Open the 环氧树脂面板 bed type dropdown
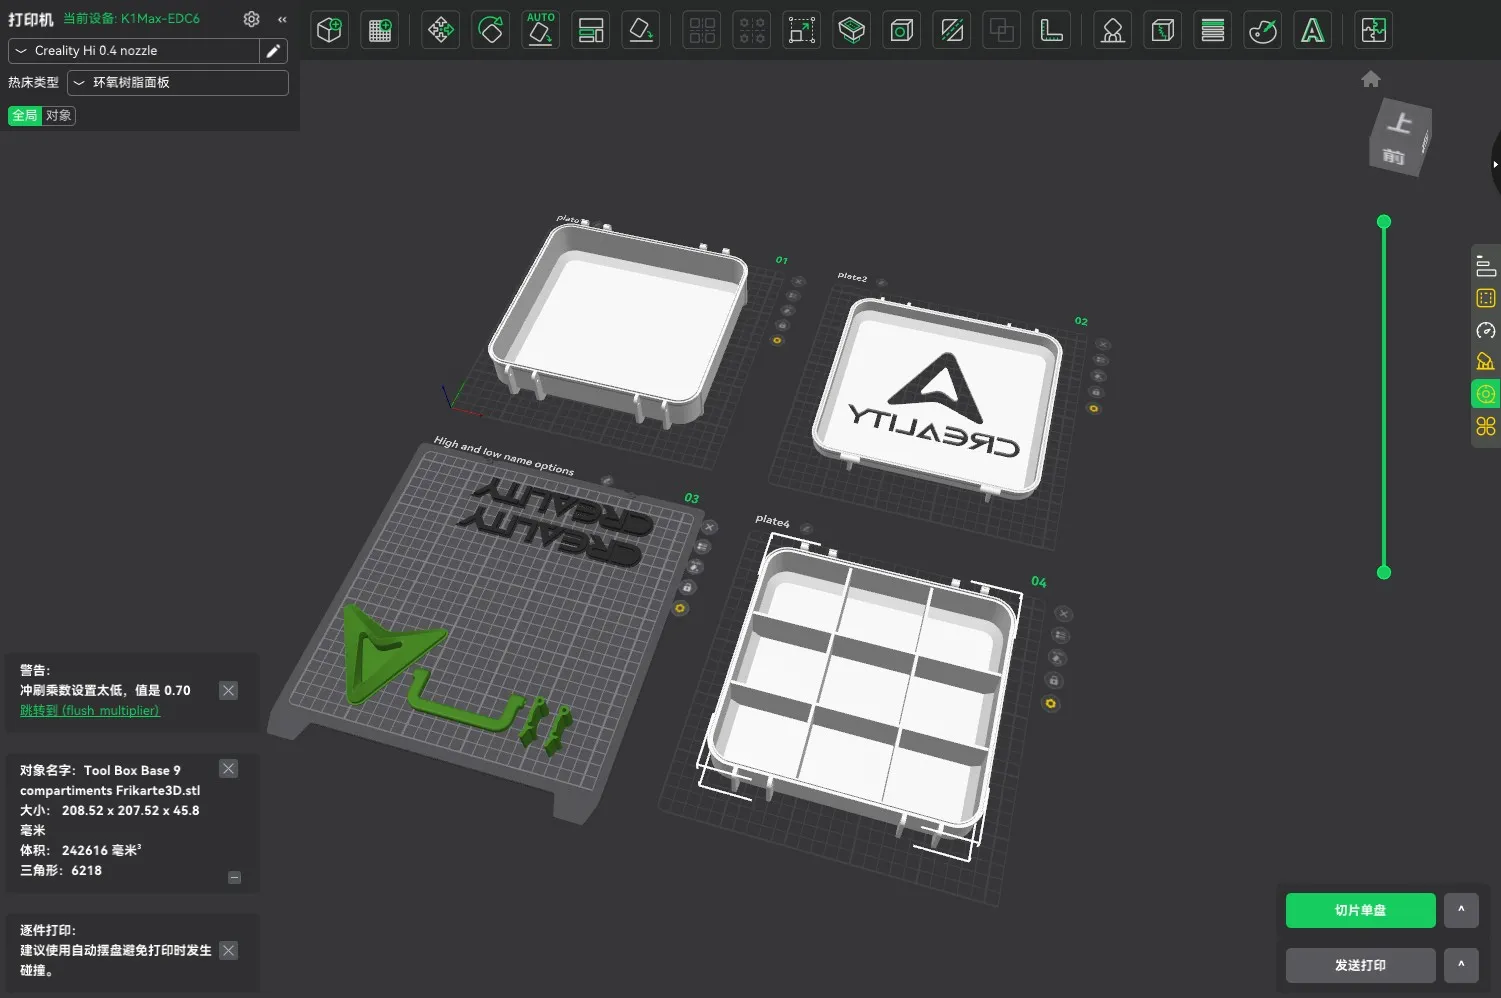This screenshot has height=998, width=1501. [178, 83]
